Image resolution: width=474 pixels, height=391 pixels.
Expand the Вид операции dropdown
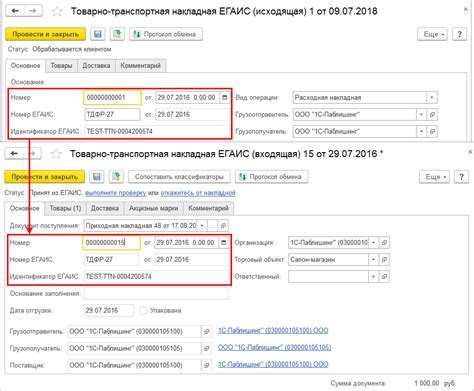click(432, 97)
